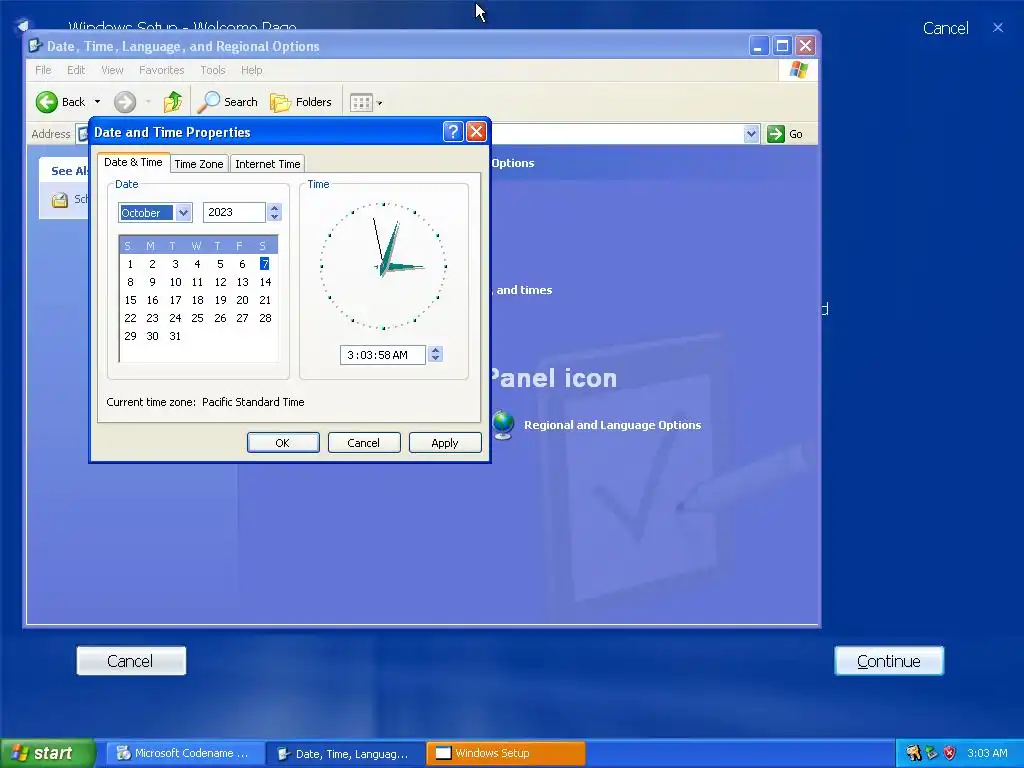Click the help question mark in Date and Time Properties

[453, 132]
